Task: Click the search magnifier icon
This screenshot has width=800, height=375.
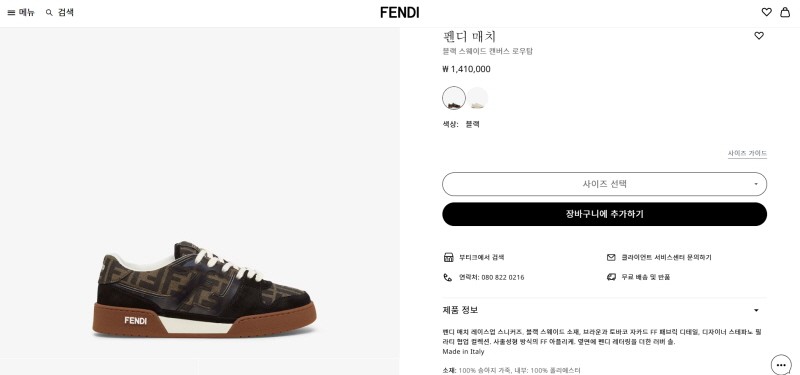Action: 49,13
